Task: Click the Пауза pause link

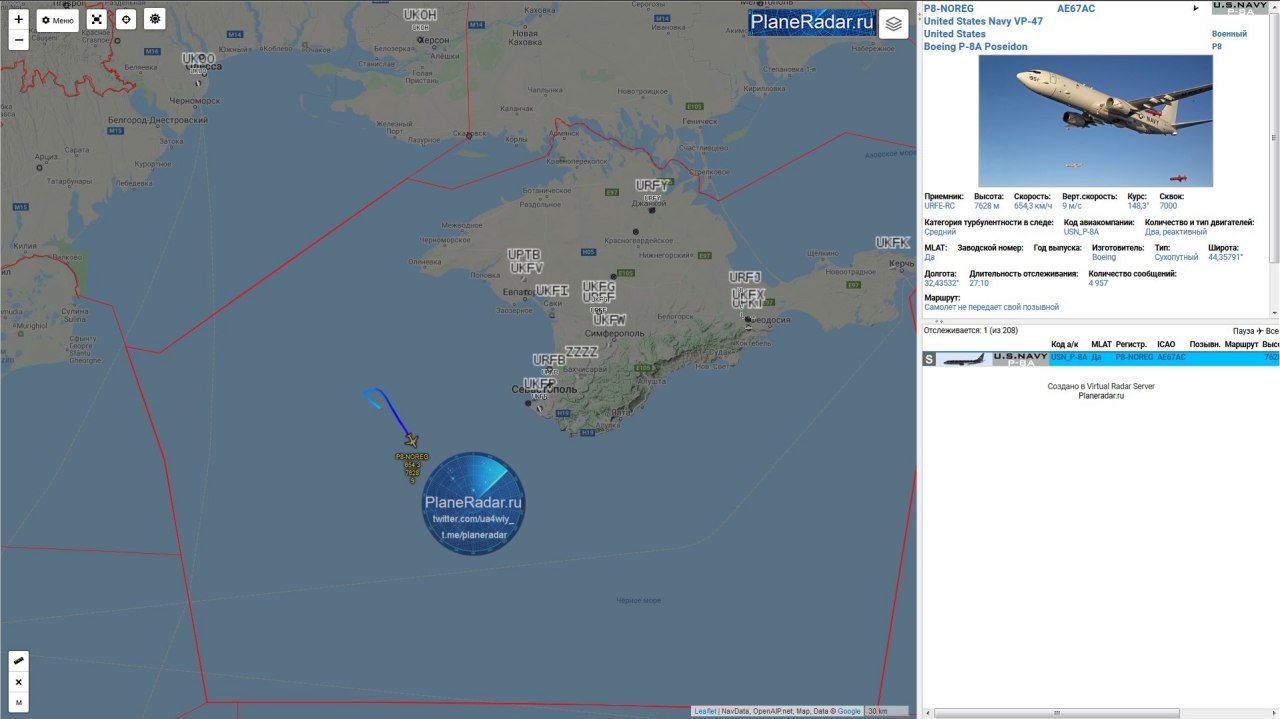Action: pyautogui.click(x=1244, y=331)
